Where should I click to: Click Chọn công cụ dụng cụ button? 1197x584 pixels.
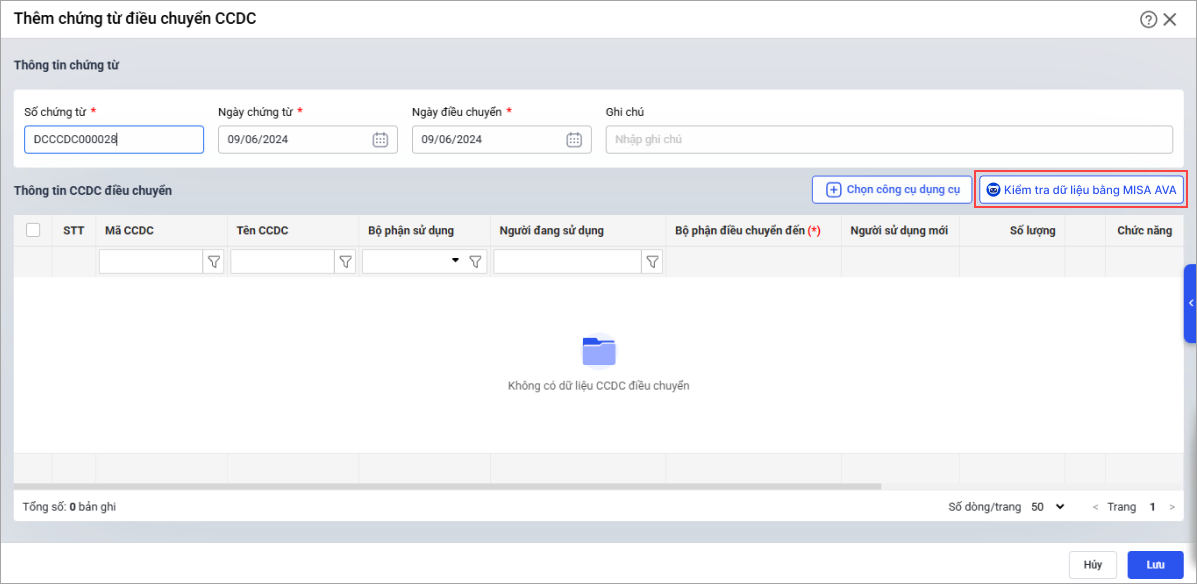point(892,189)
